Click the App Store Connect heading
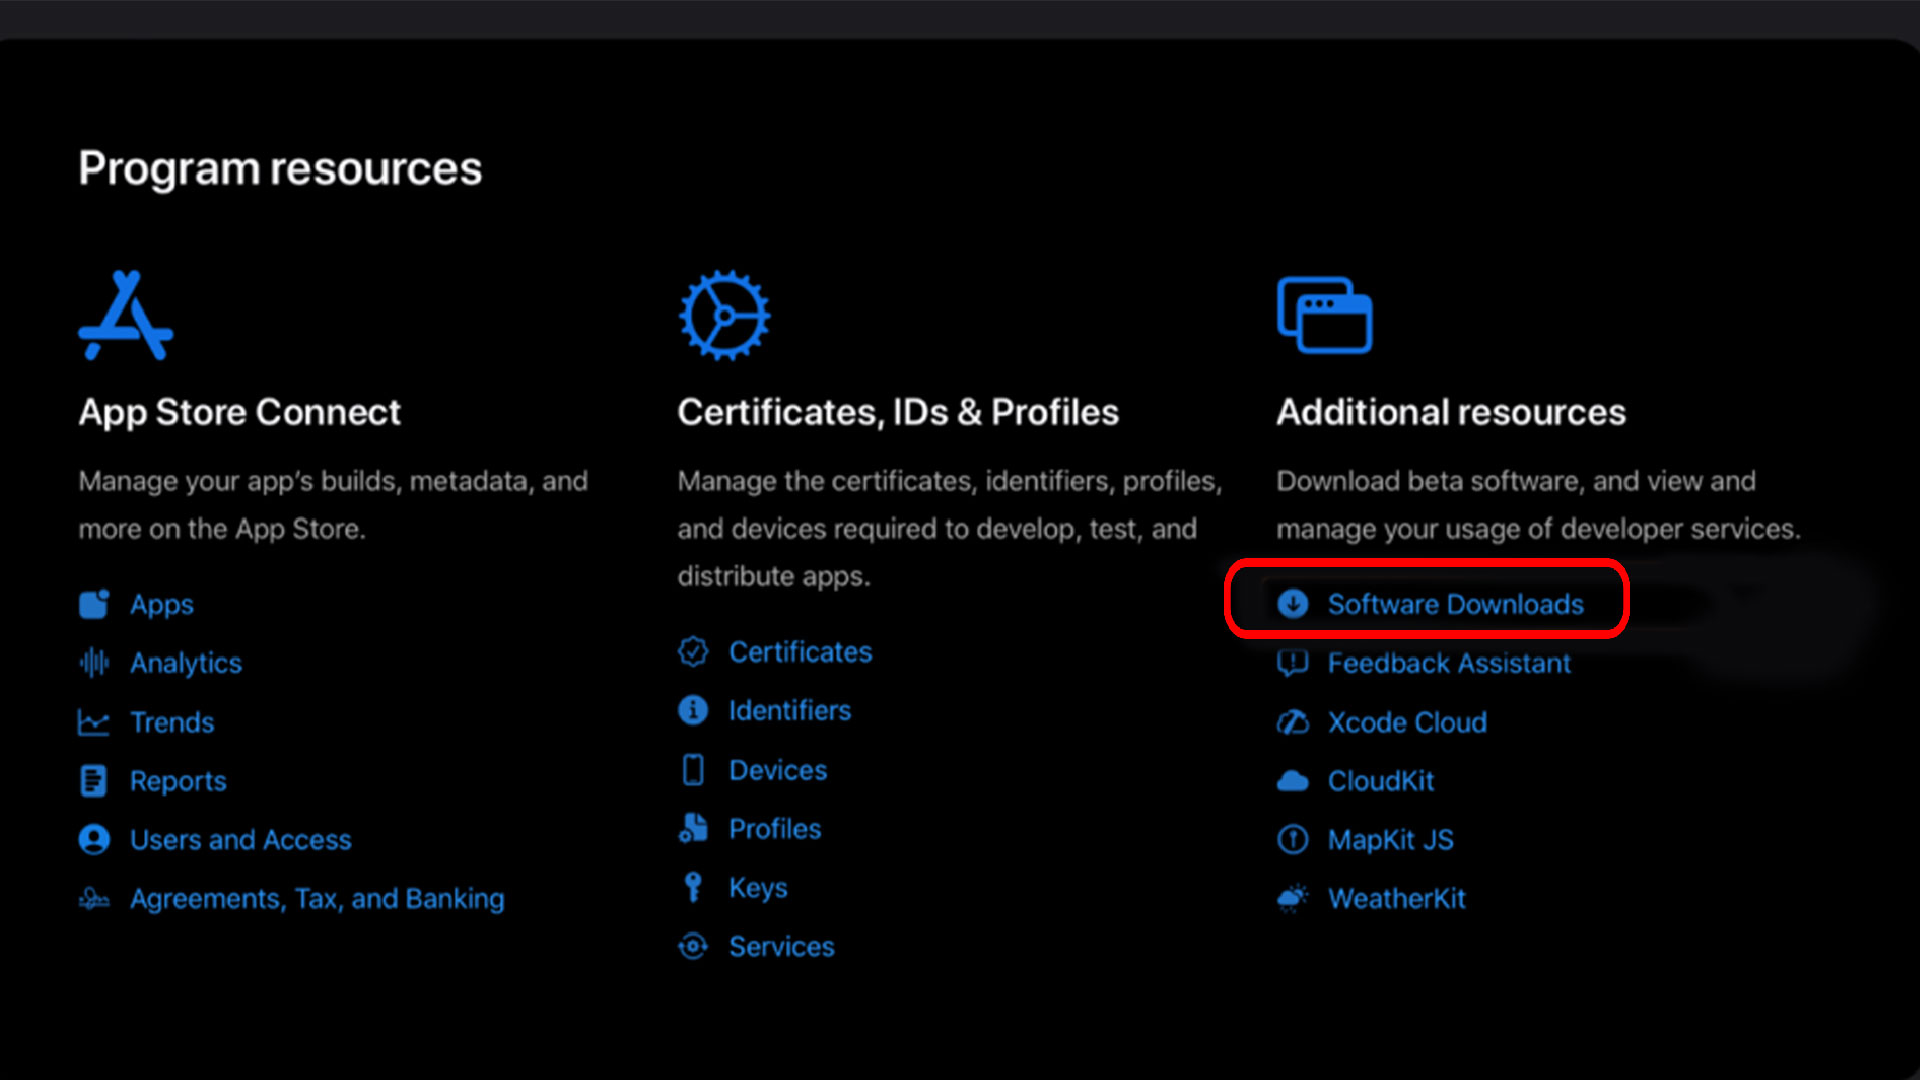The image size is (1920, 1080). tap(240, 412)
